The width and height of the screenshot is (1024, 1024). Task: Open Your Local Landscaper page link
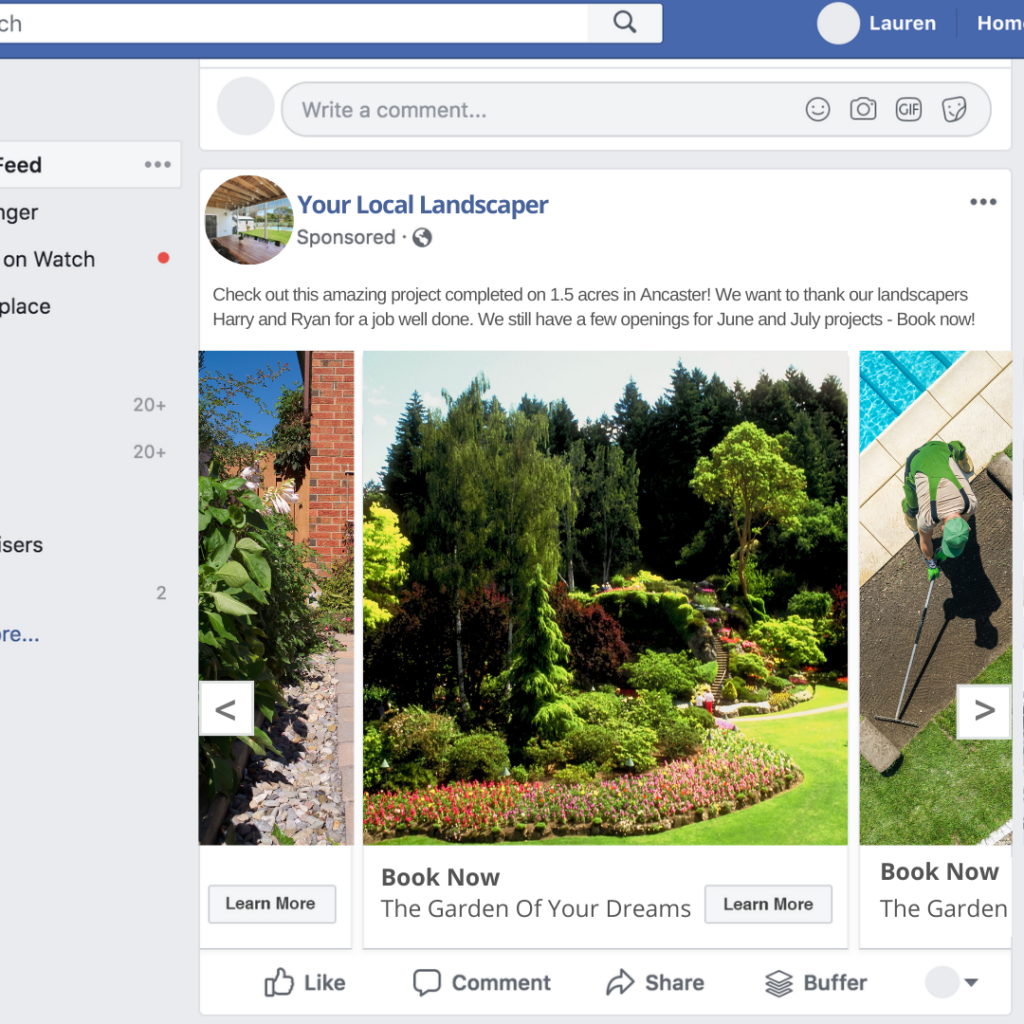click(x=423, y=204)
